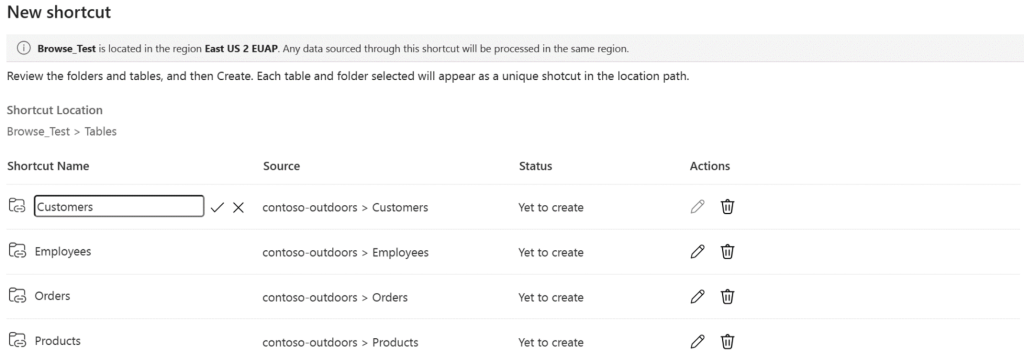Click the Orders shortcut folder icon
The width and height of the screenshot is (1024, 364).
pos(17,296)
